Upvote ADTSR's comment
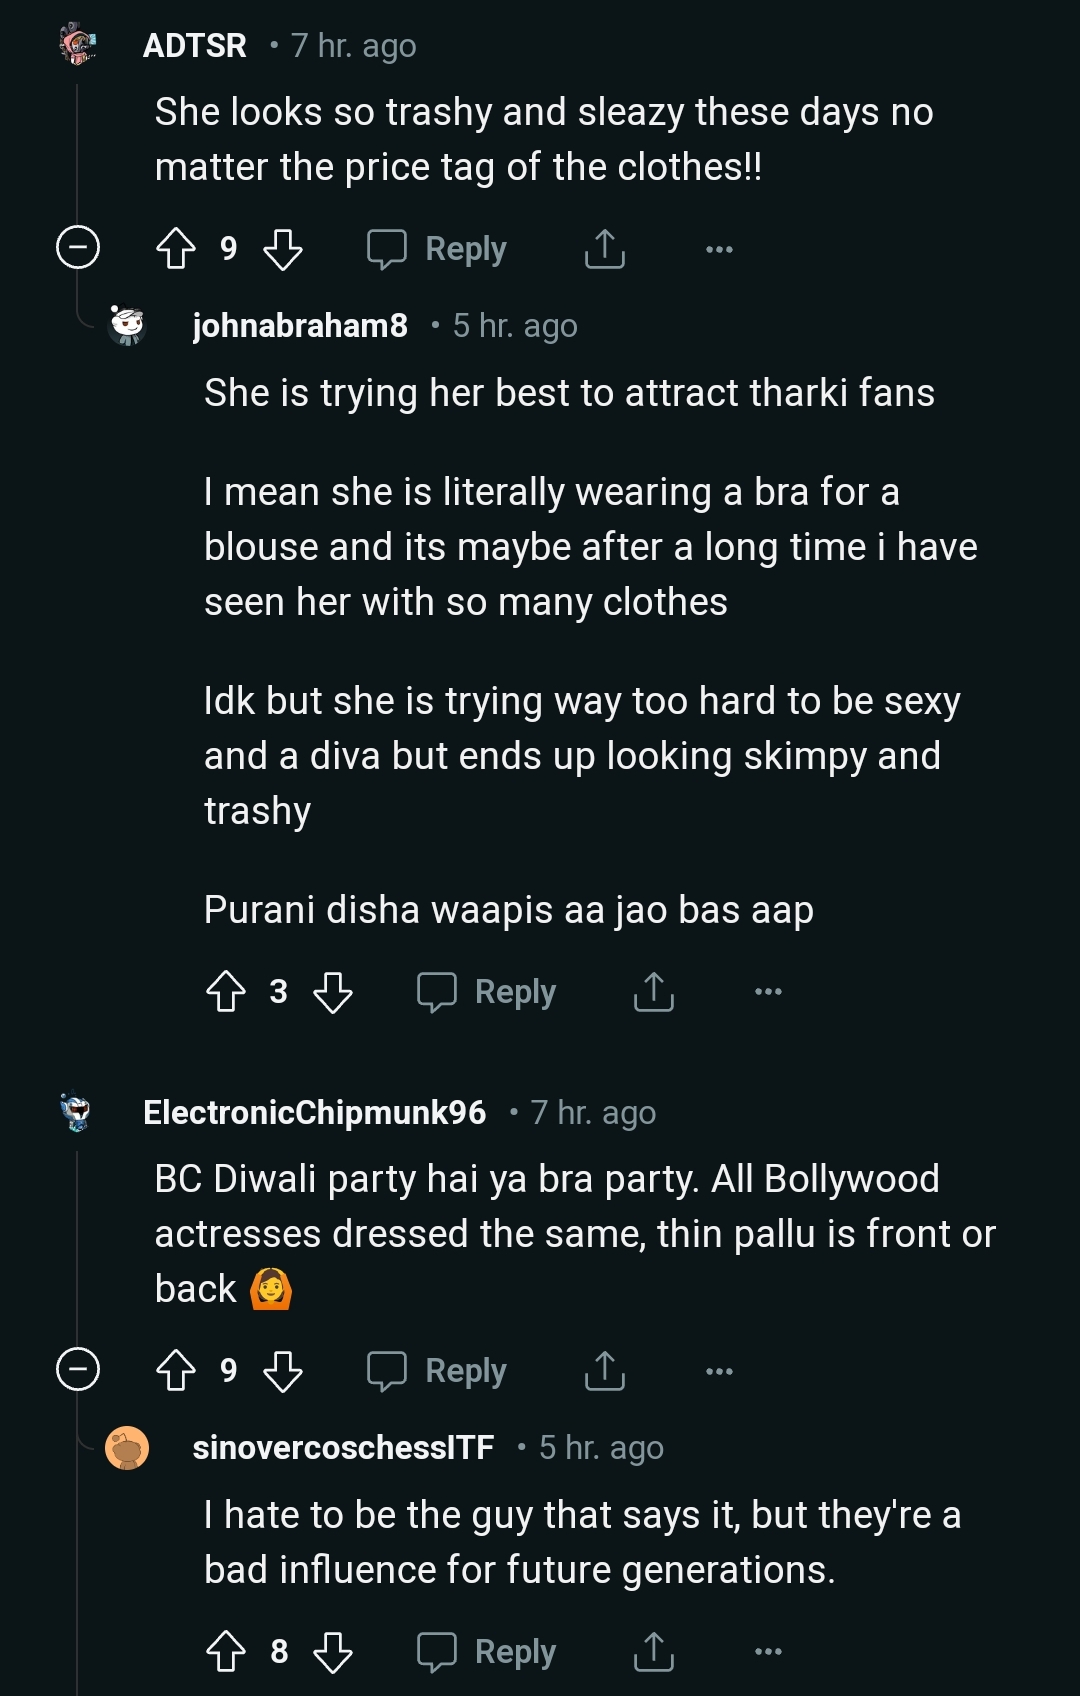1080x1696 pixels. click(176, 249)
